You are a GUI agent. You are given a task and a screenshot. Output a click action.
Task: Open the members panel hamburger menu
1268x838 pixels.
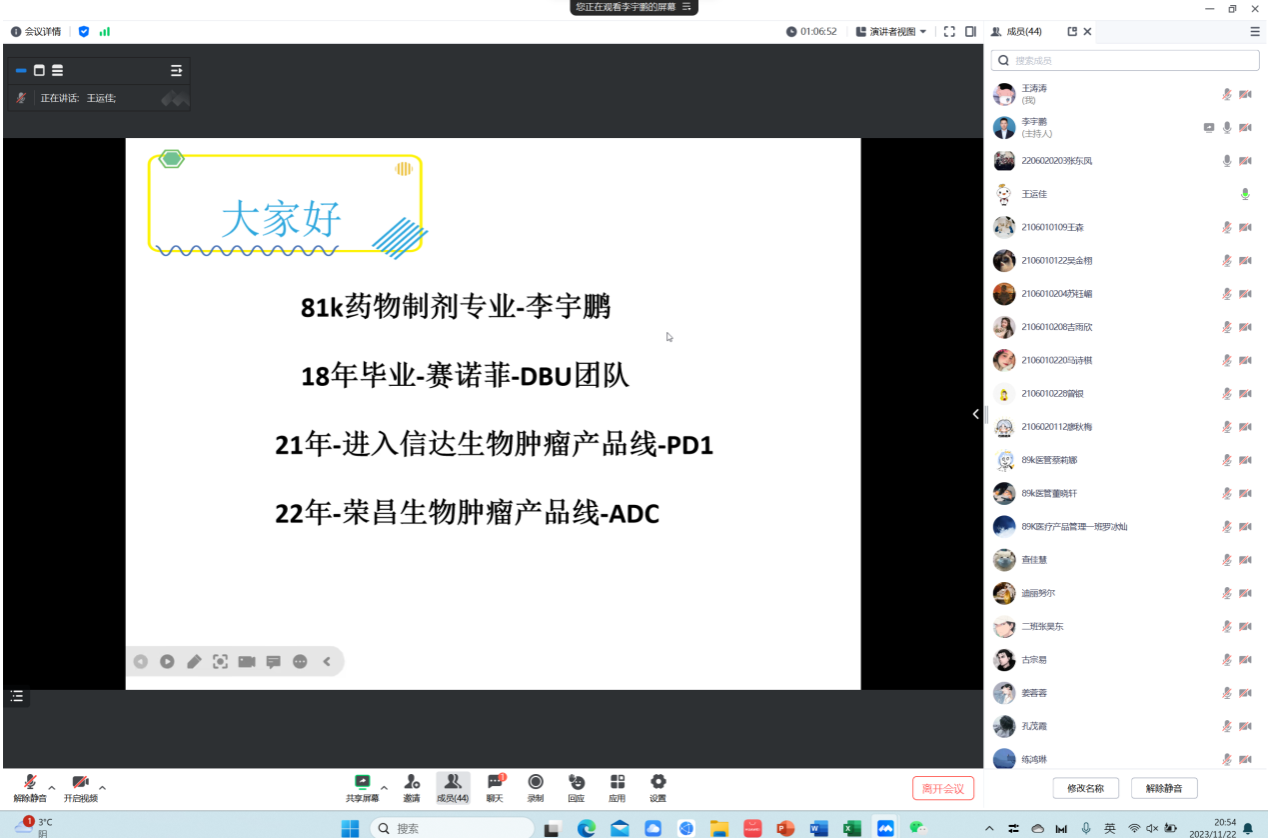pos(1254,32)
